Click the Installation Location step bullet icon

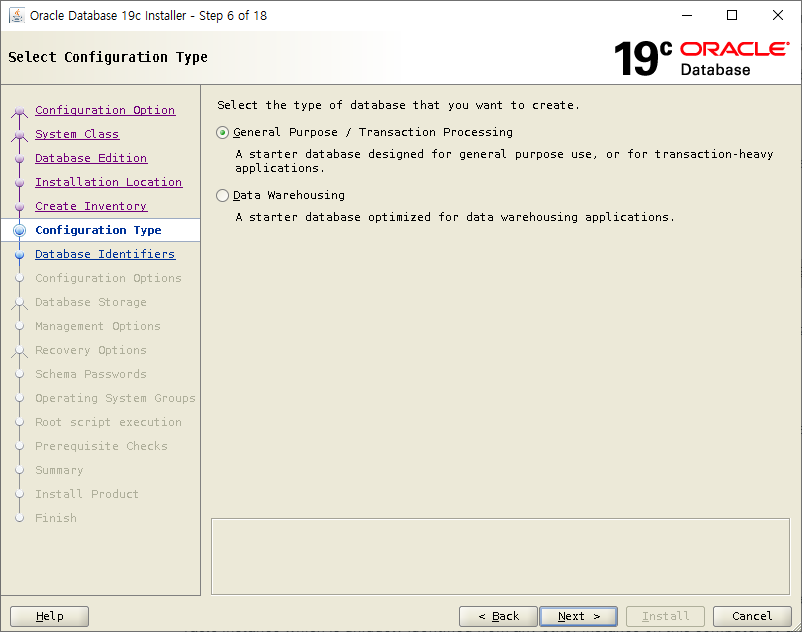coord(19,183)
